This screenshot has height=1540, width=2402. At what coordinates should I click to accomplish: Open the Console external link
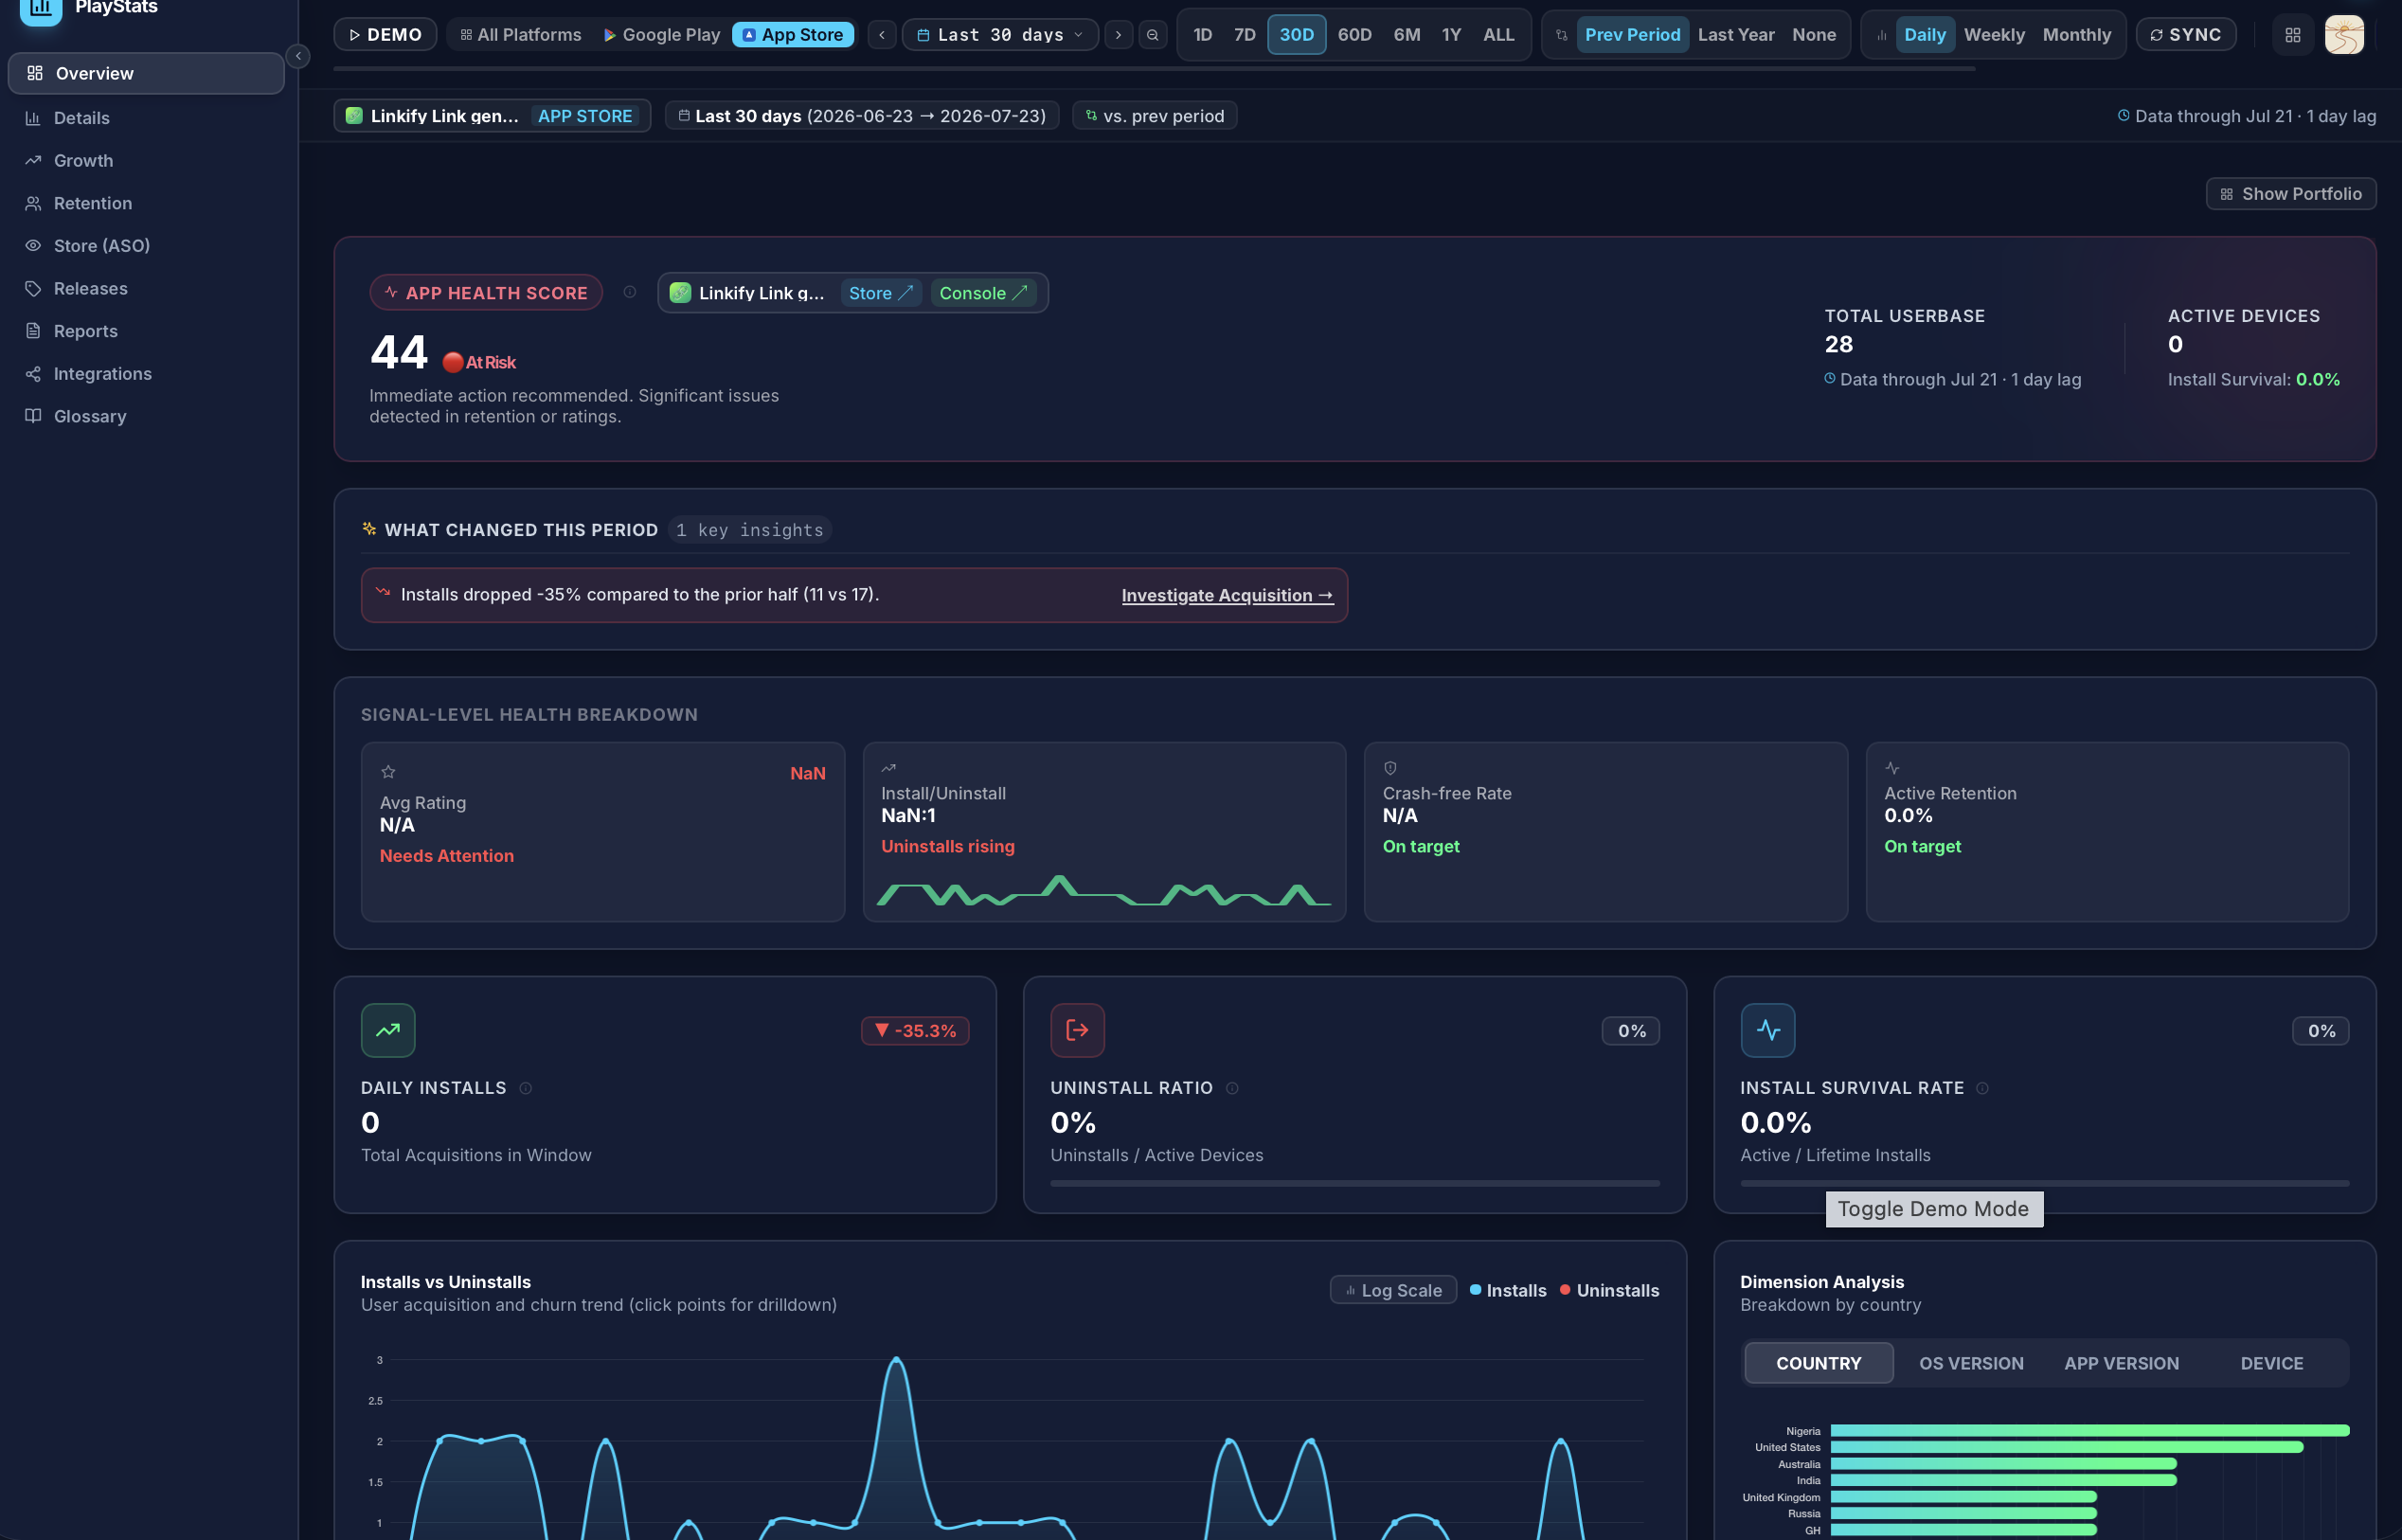pos(982,293)
